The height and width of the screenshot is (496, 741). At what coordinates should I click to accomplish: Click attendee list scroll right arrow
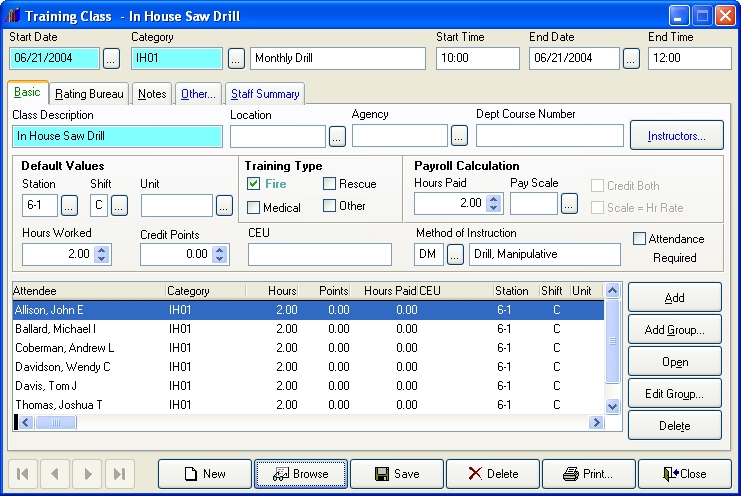(x=596, y=422)
